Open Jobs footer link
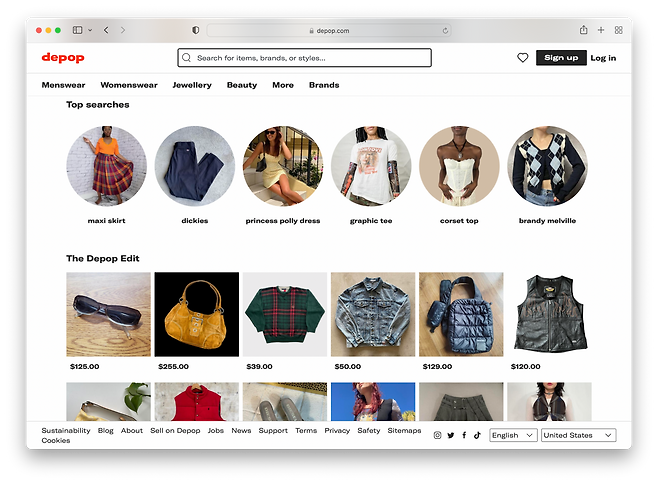 pyautogui.click(x=216, y=430)
